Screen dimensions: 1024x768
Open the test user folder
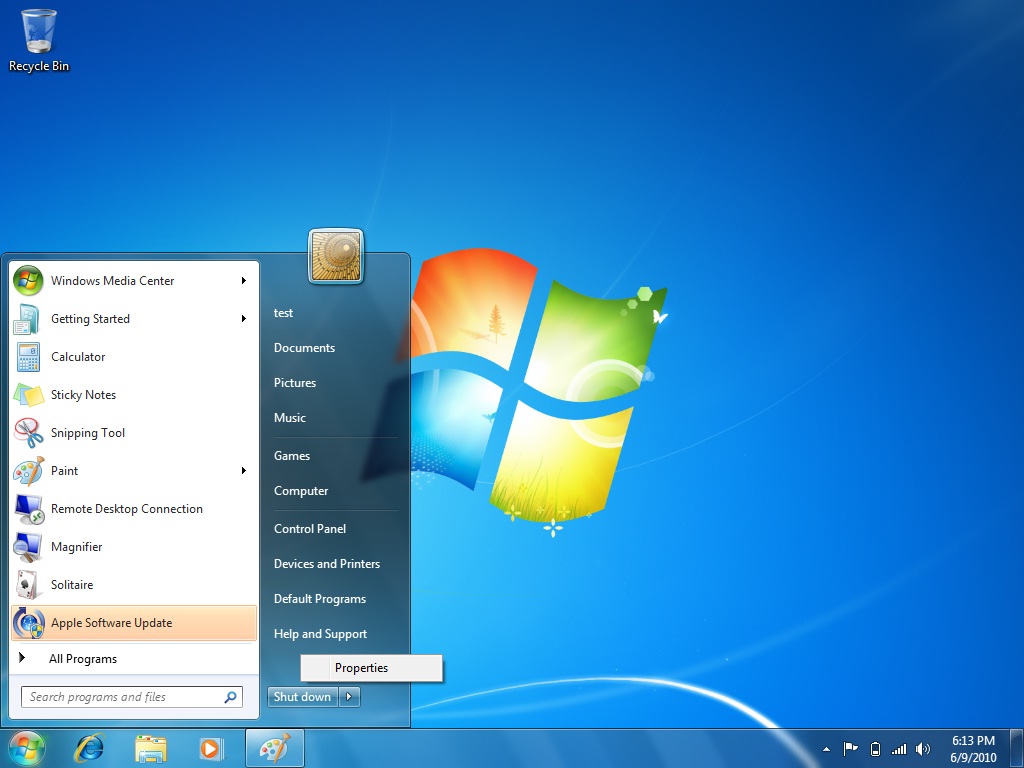click(283, 313)
